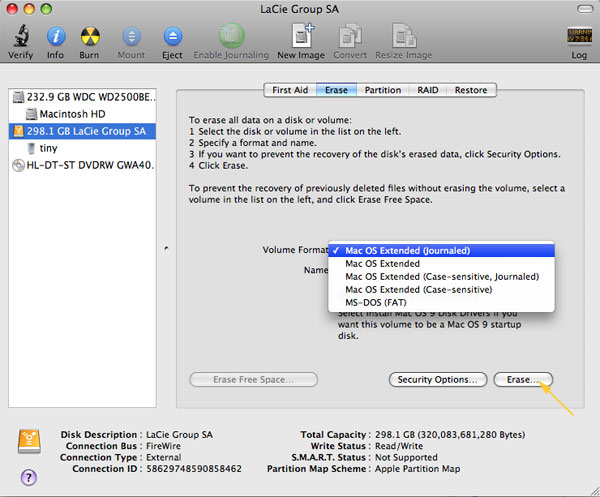600x497 pixels.
Task: Click S.M.A.R.T. Status Not Supported text
Action: [406, 457]
